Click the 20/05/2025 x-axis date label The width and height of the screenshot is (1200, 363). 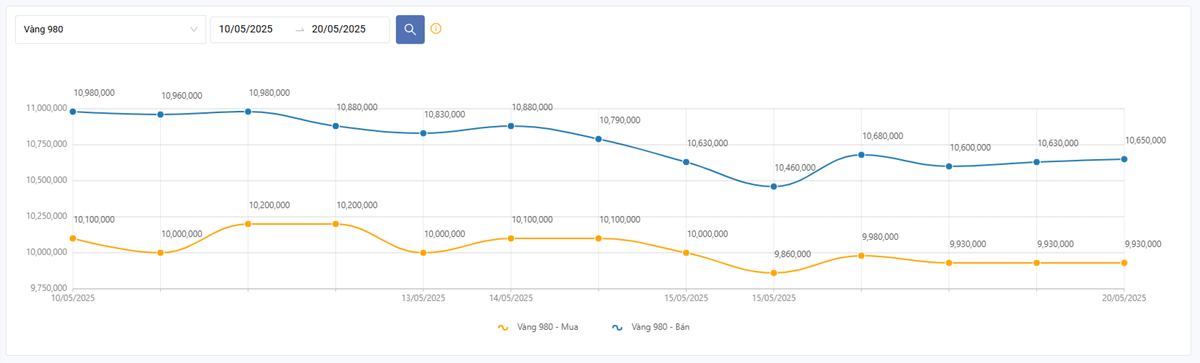coord(1124,298)
